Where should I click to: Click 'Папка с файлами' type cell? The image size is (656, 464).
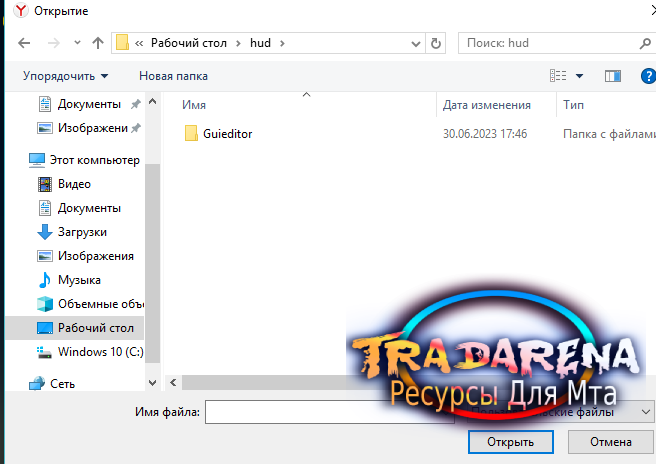pos(609,134)
